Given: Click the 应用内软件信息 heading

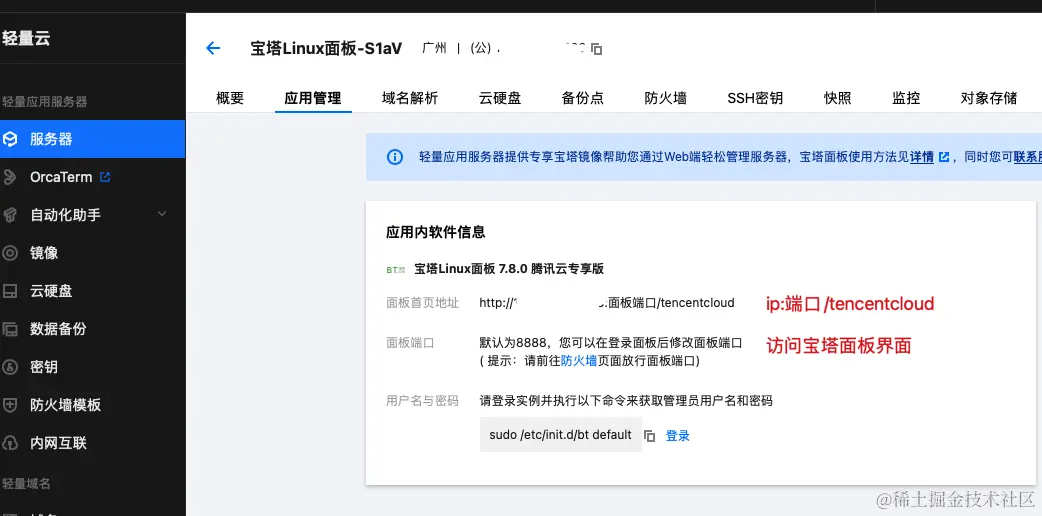Looking at the screenshot, I should (x=435, y=232).
